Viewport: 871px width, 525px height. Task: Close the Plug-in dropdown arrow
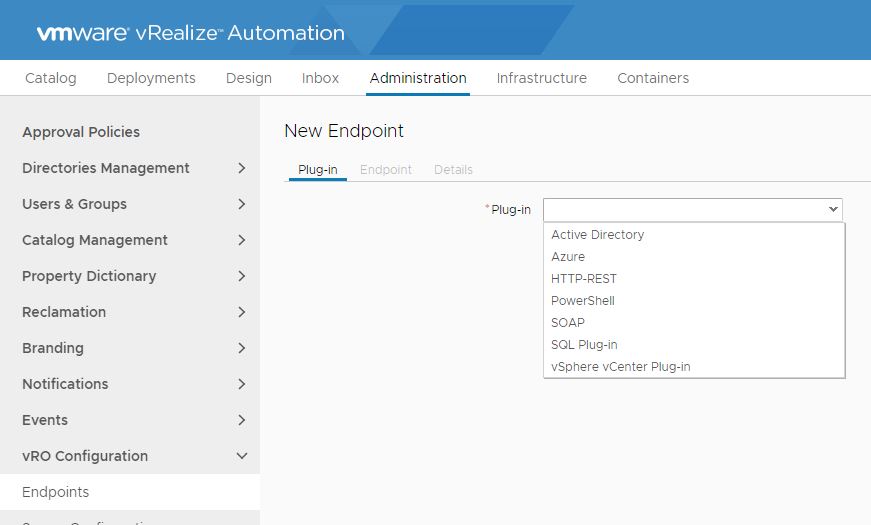[x=833, y=209]
